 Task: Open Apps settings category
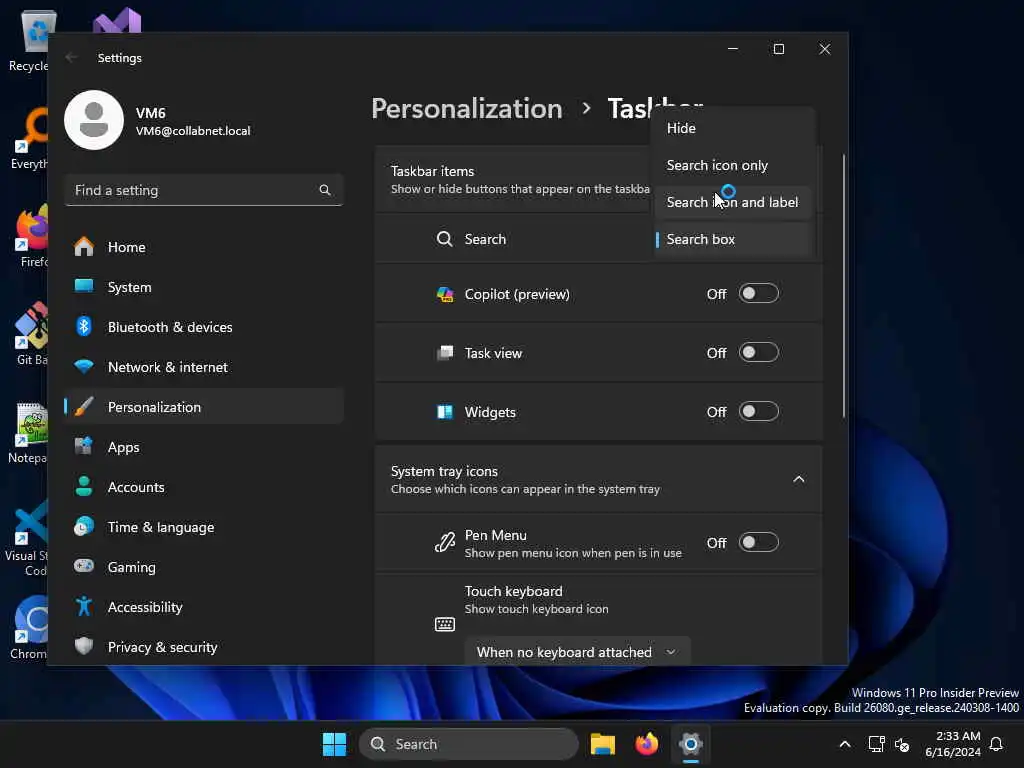pos(204,447)
